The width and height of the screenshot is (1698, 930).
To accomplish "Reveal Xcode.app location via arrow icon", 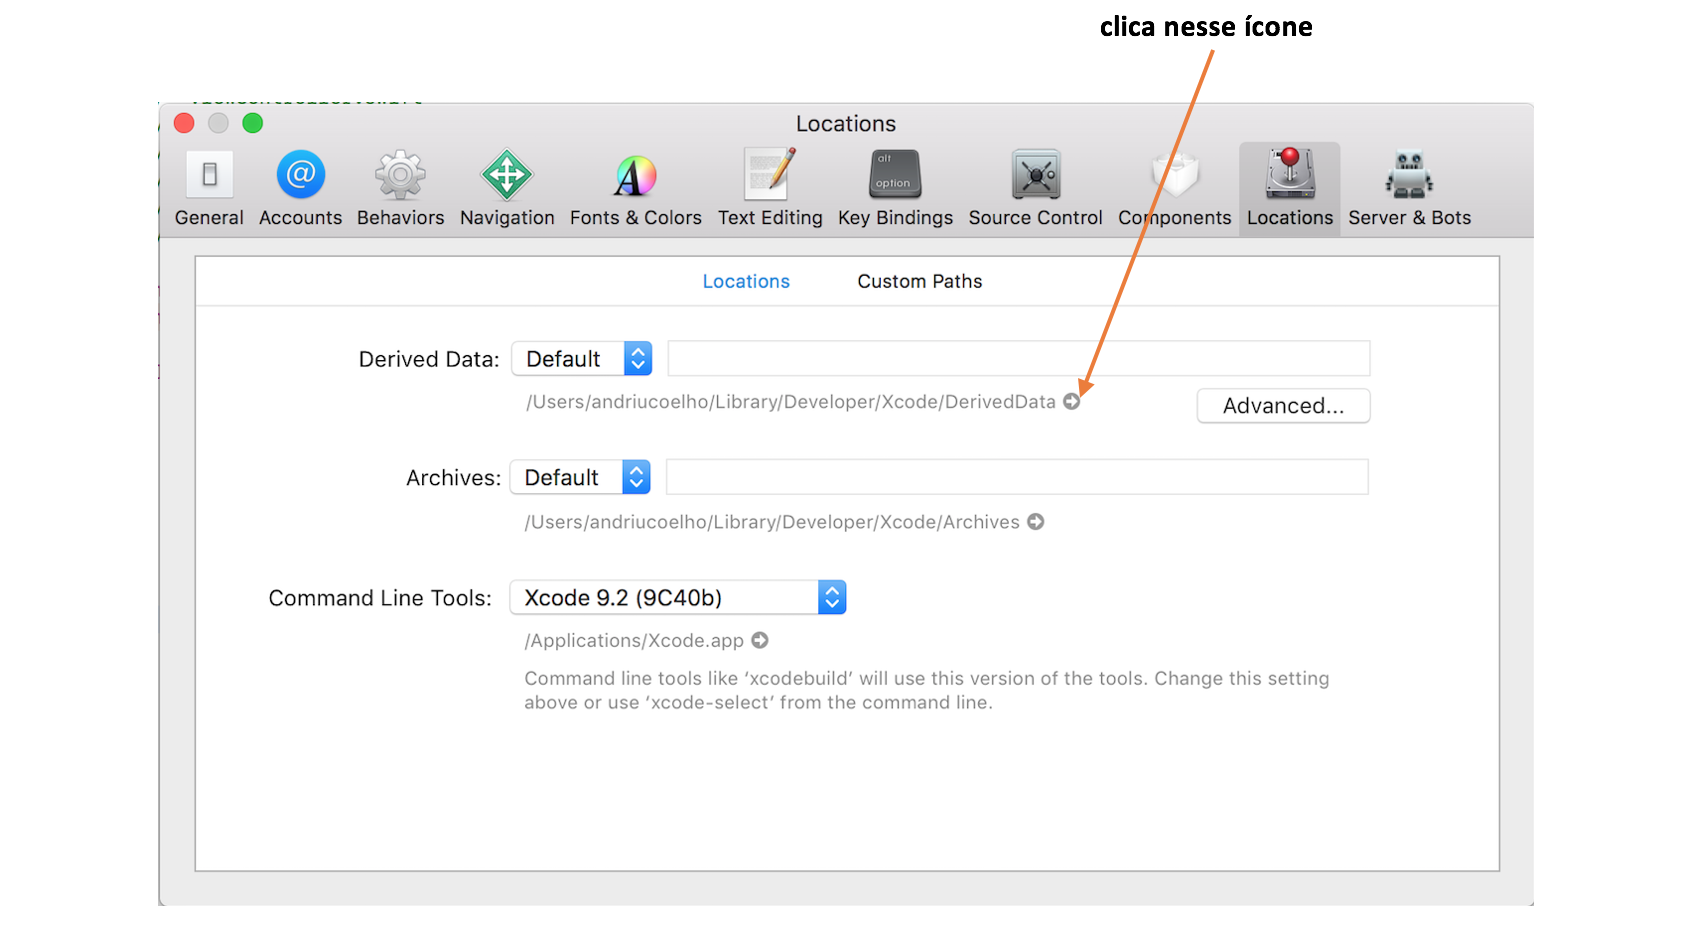I will [760, 640].
